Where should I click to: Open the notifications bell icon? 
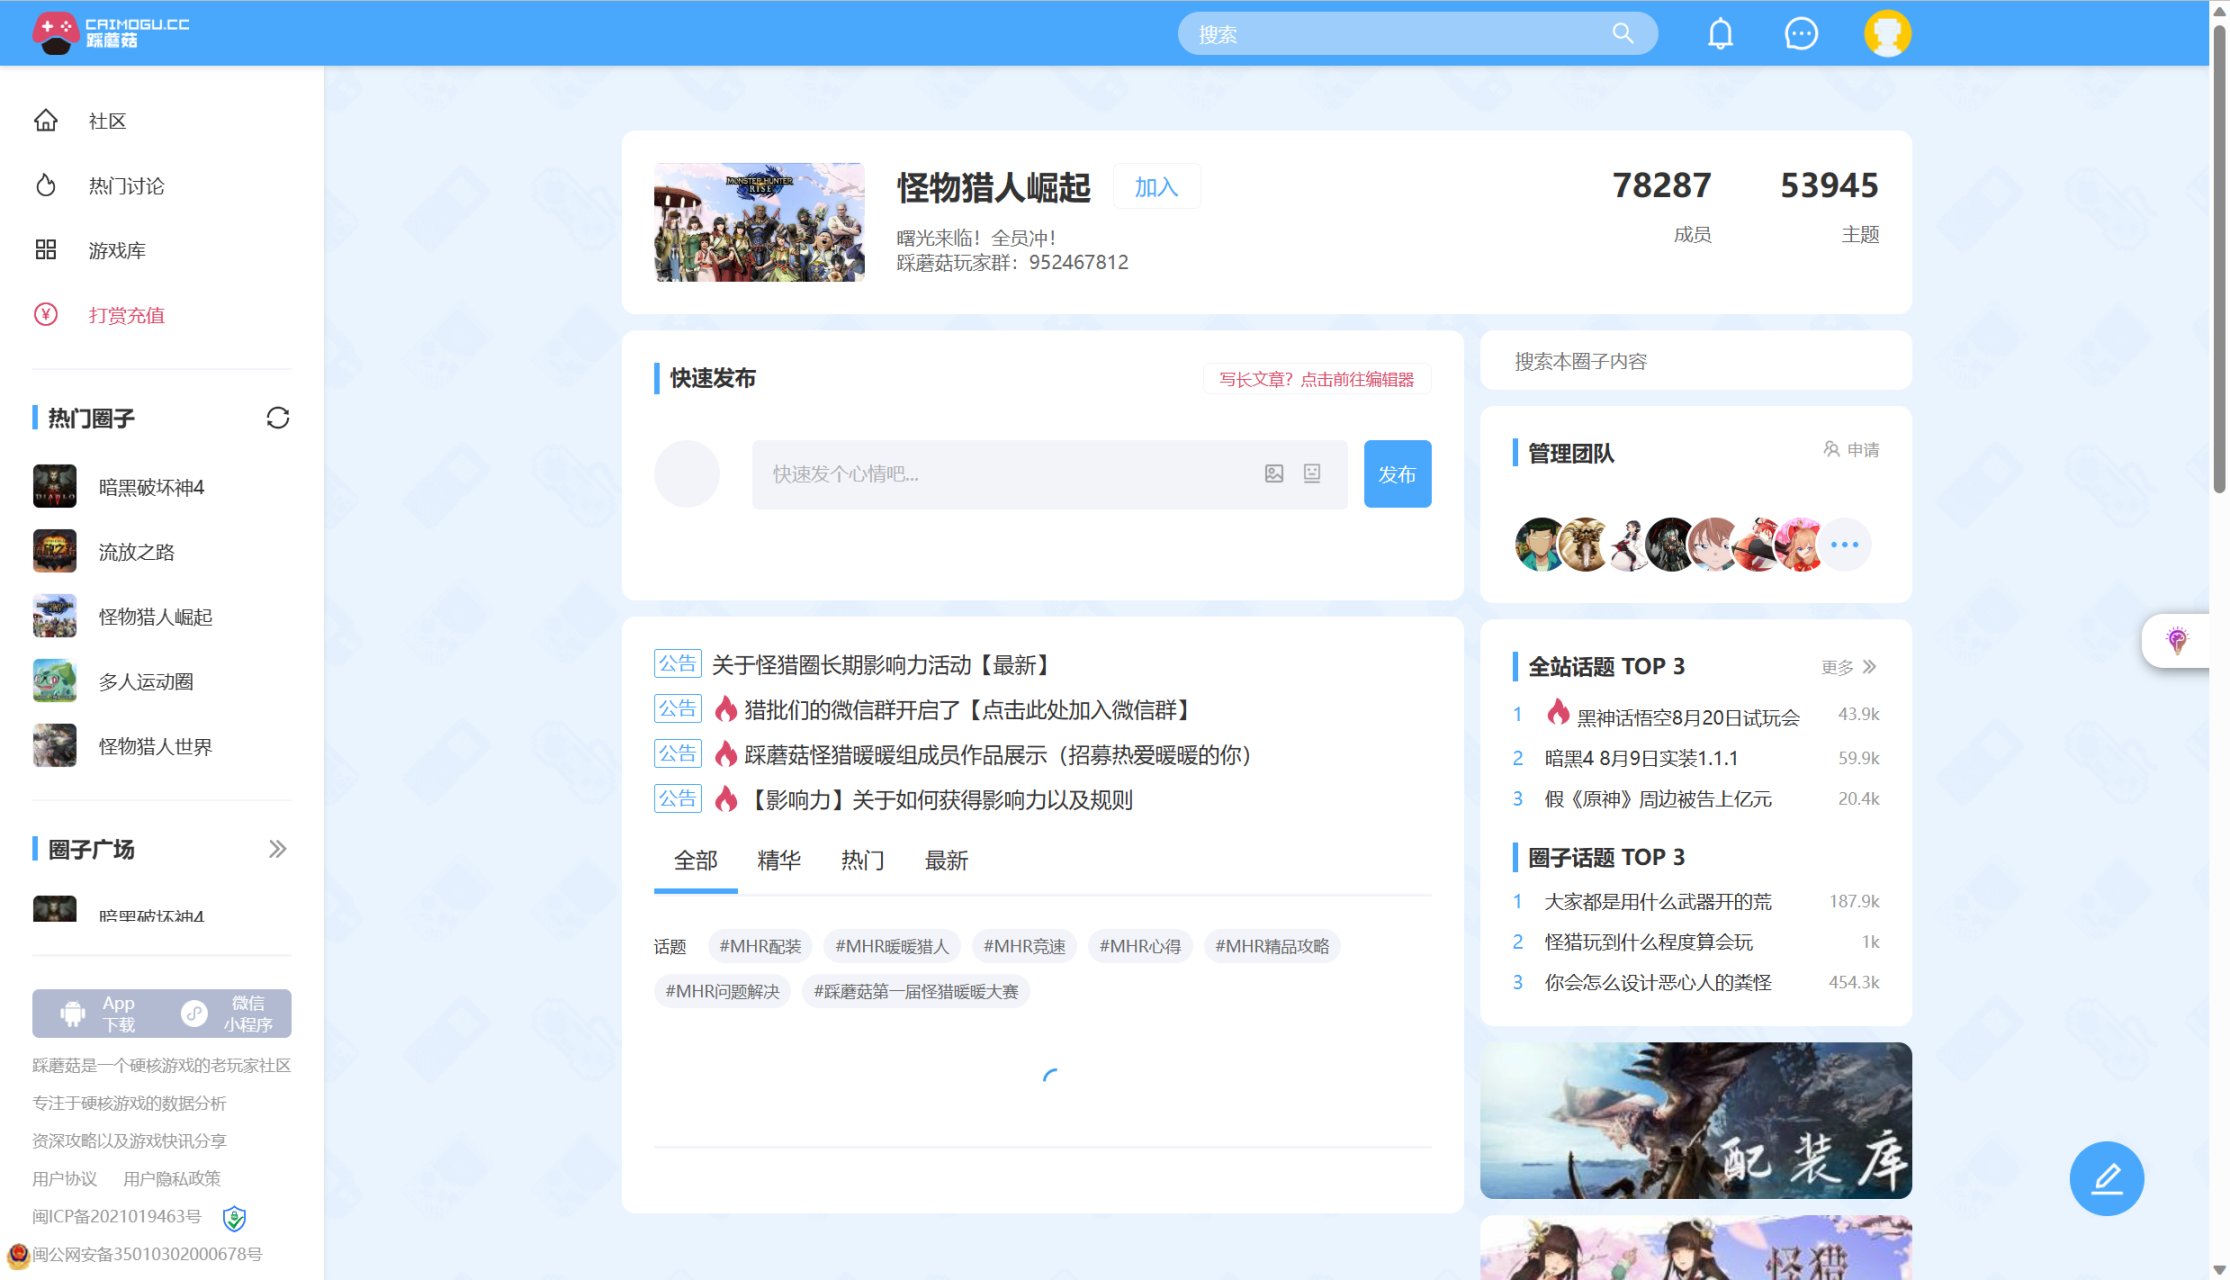click(1720, 34)
